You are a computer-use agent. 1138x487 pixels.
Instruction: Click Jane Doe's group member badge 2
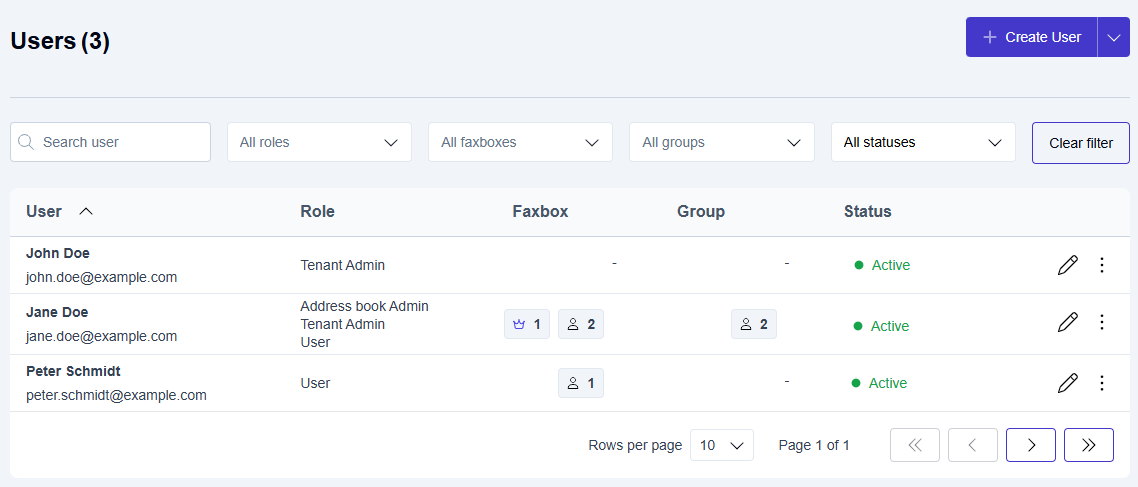[753, 324]
